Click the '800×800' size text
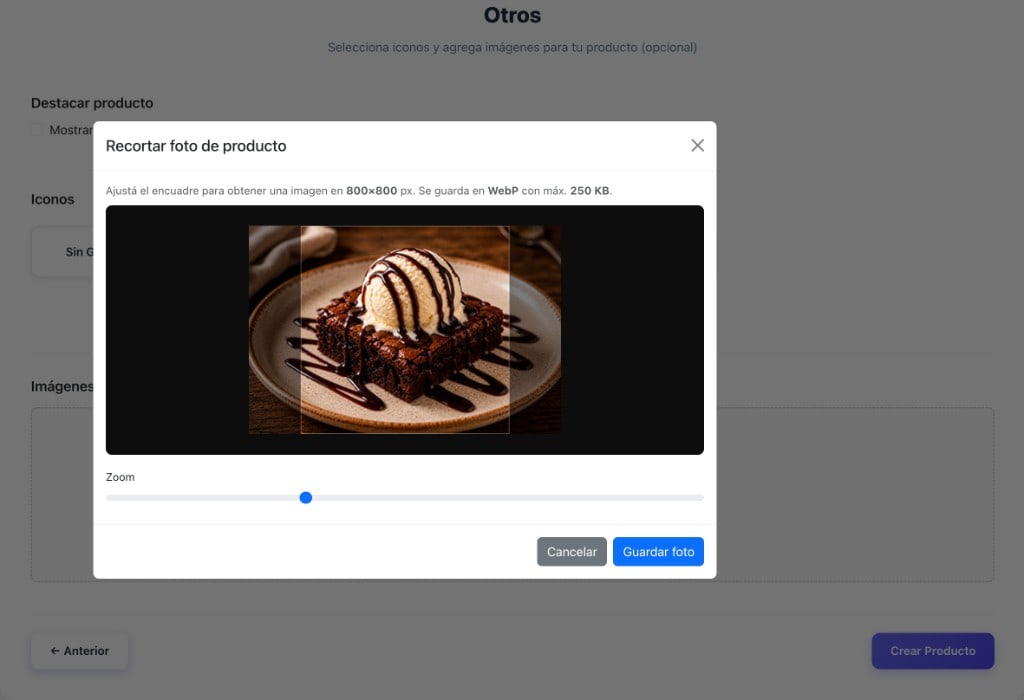1024x700 pixels. click(x=372, y=191)
